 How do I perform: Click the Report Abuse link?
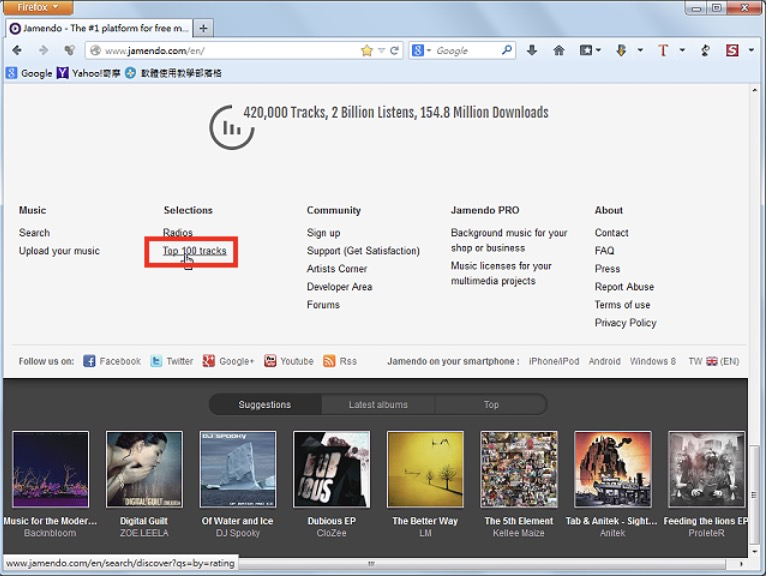coord(624,287)
